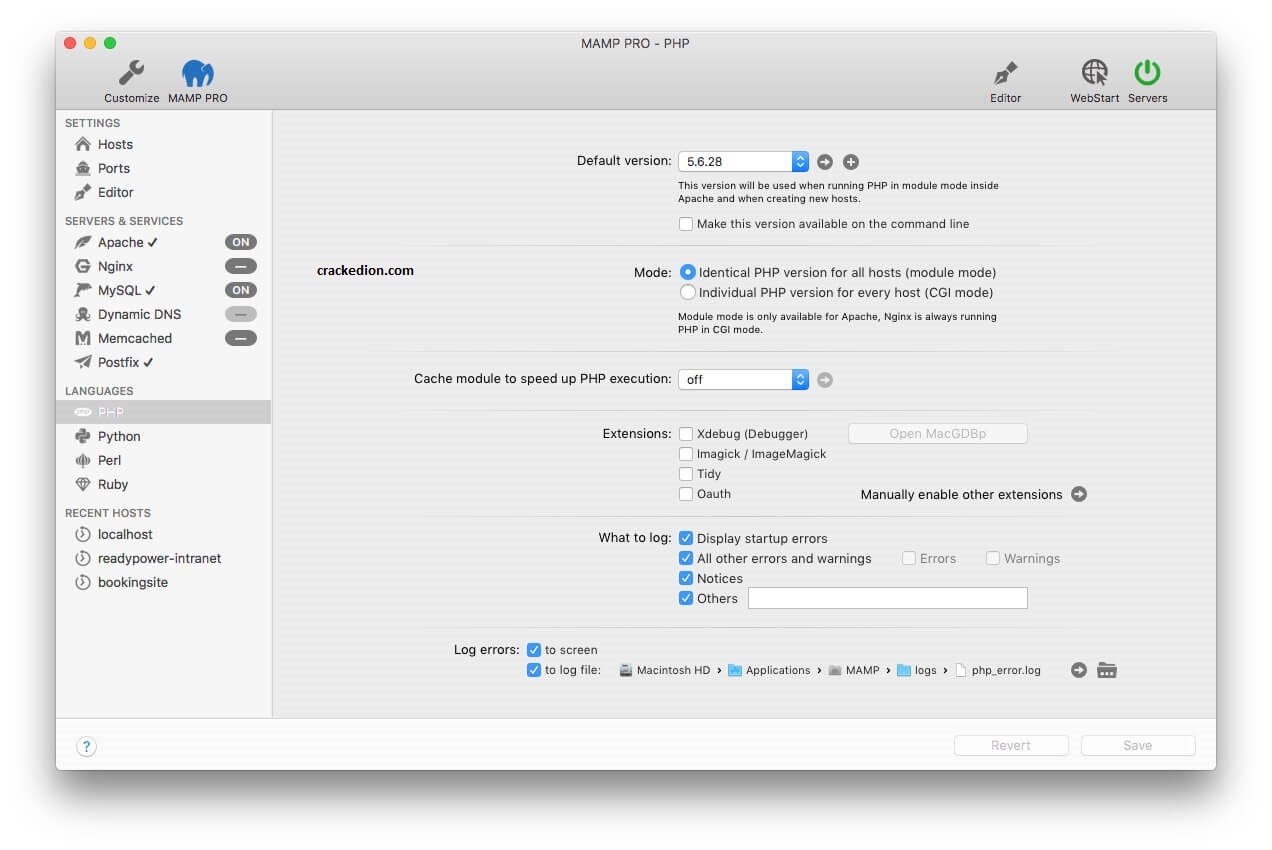Open the bookingsite recent host
This screenshot has width=1272, height=850.
(x=163, y=582)
